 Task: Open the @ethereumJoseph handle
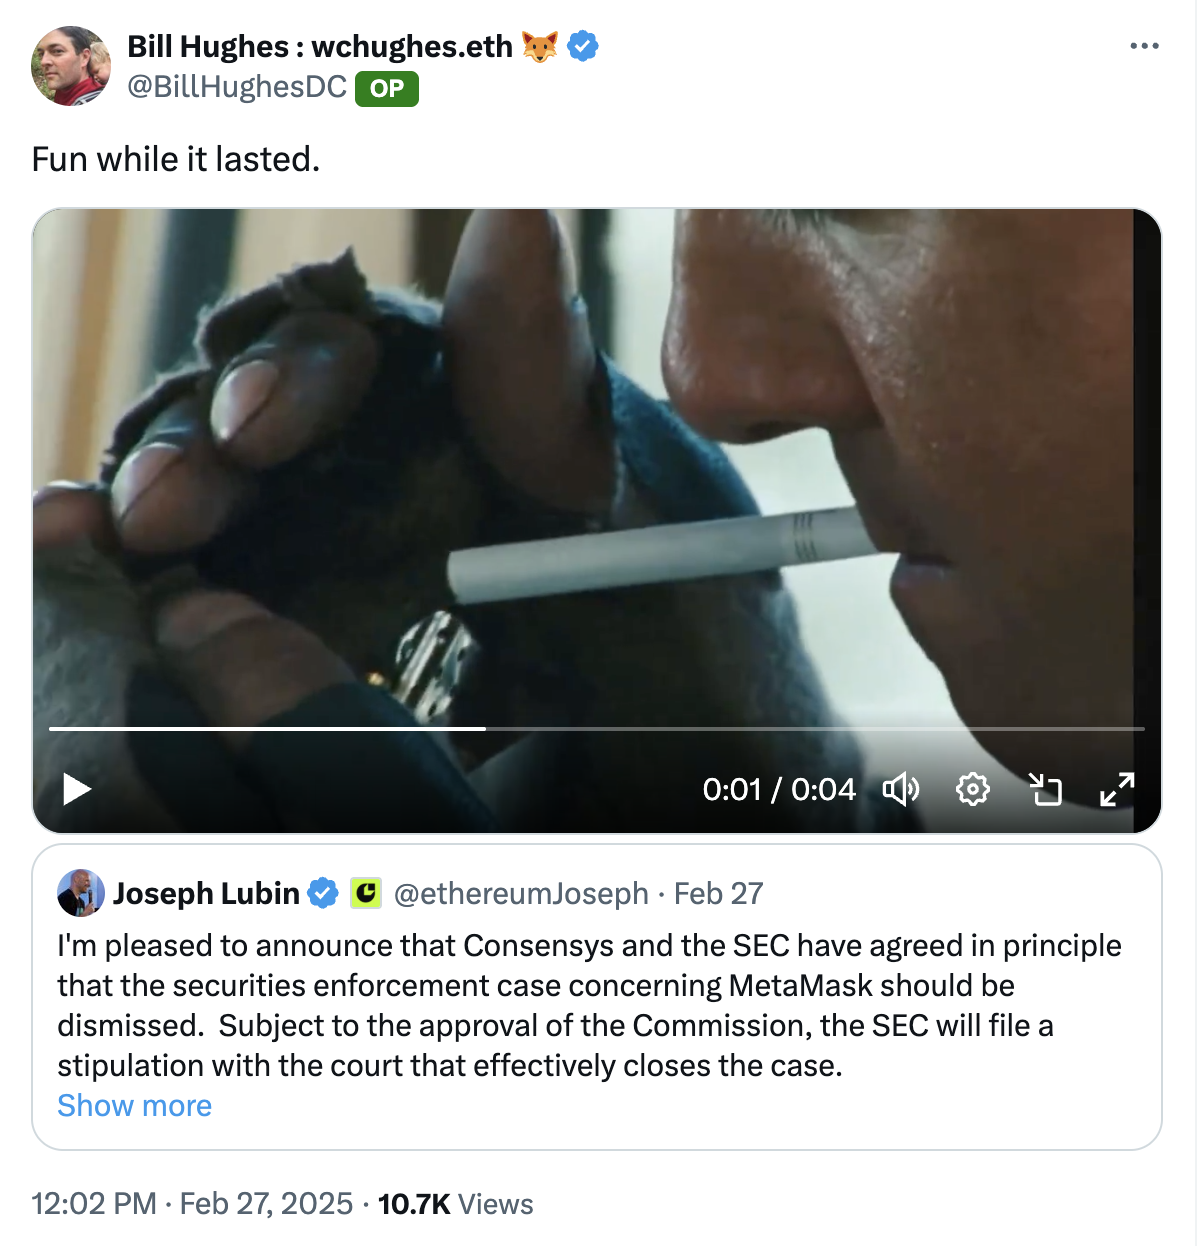click(521, 893)
